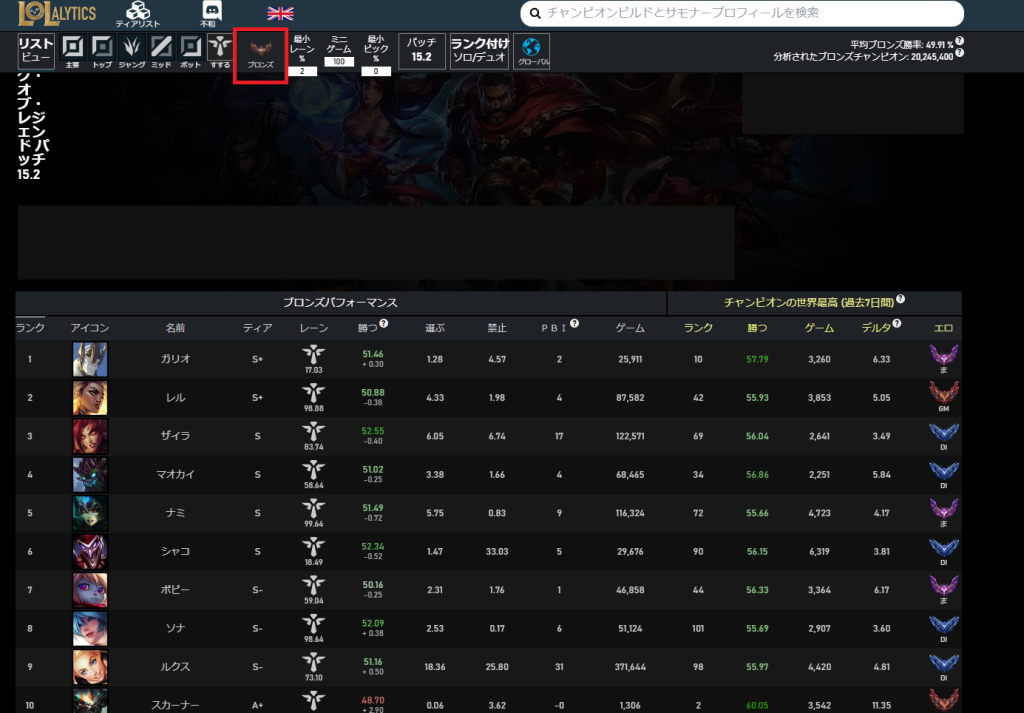Open the Patch 15.2 selector

pyautogui.click(x=422, y=50)
